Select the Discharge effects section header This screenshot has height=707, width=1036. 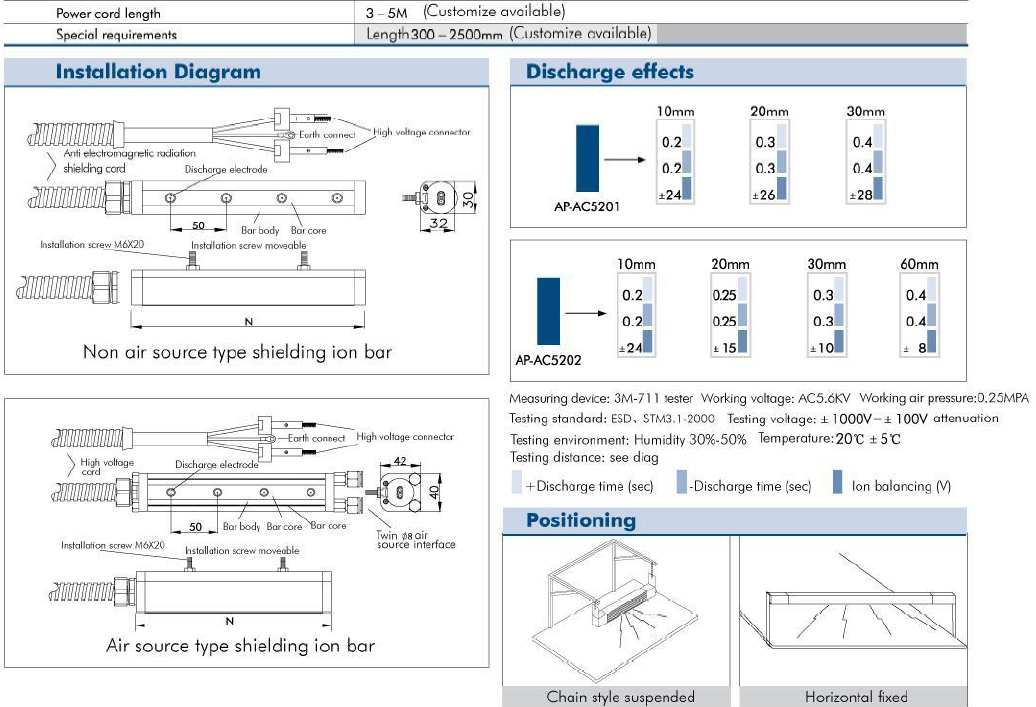pos(609,72)
